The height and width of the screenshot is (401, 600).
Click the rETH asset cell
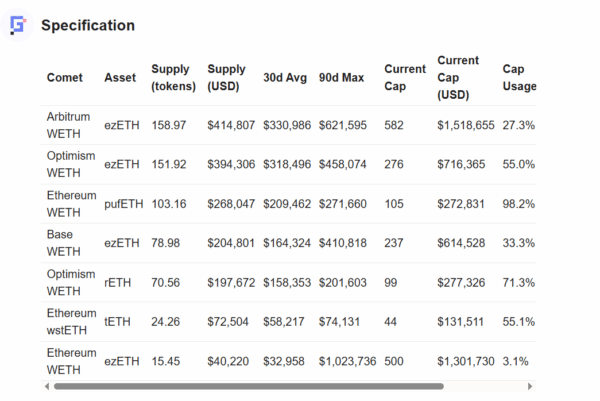[117, 283]
